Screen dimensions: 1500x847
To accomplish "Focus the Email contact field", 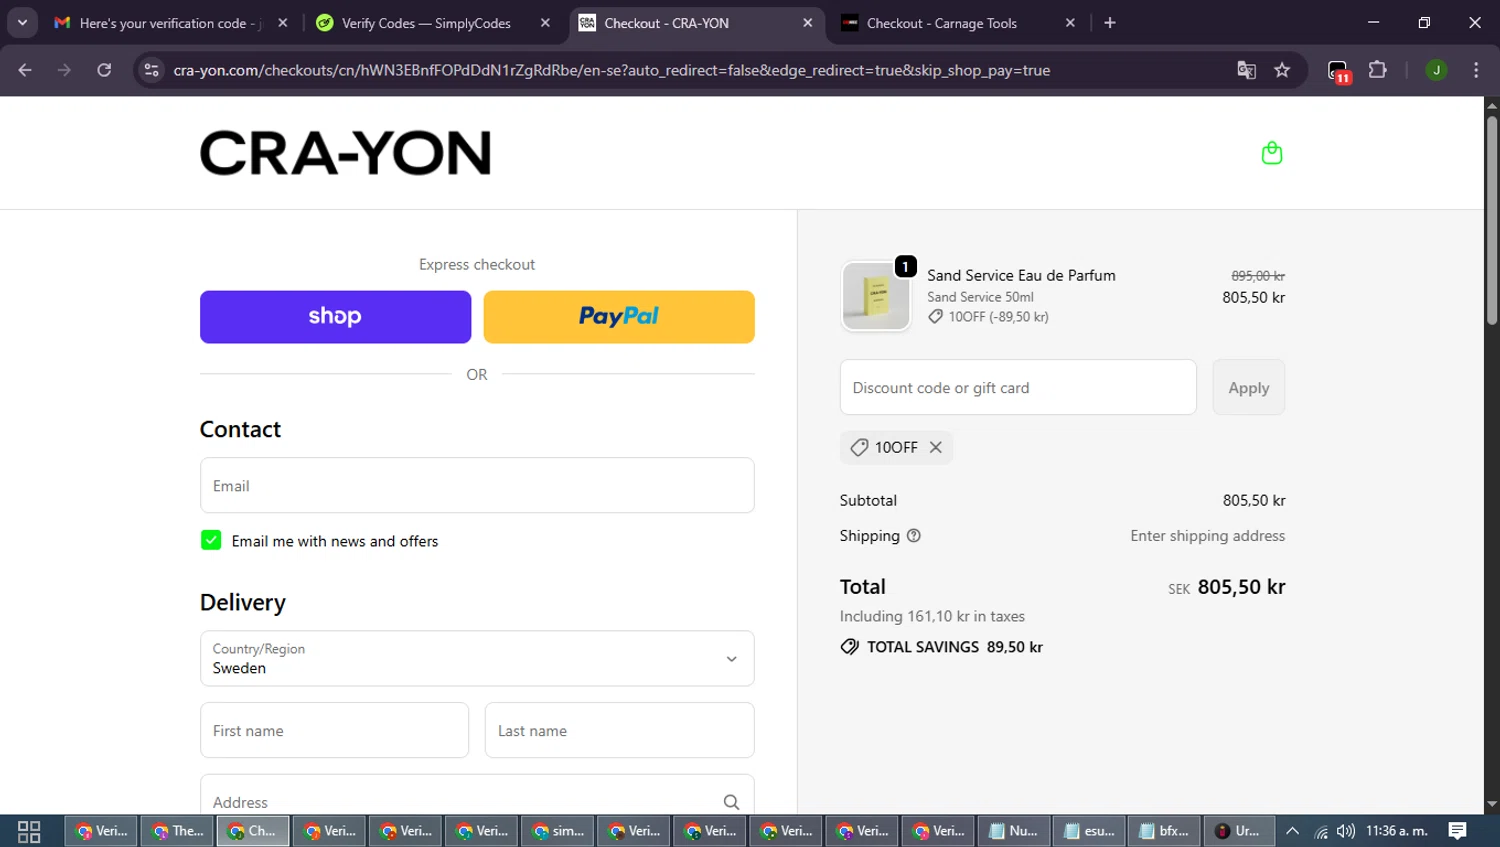I will (x=477, y=485).
